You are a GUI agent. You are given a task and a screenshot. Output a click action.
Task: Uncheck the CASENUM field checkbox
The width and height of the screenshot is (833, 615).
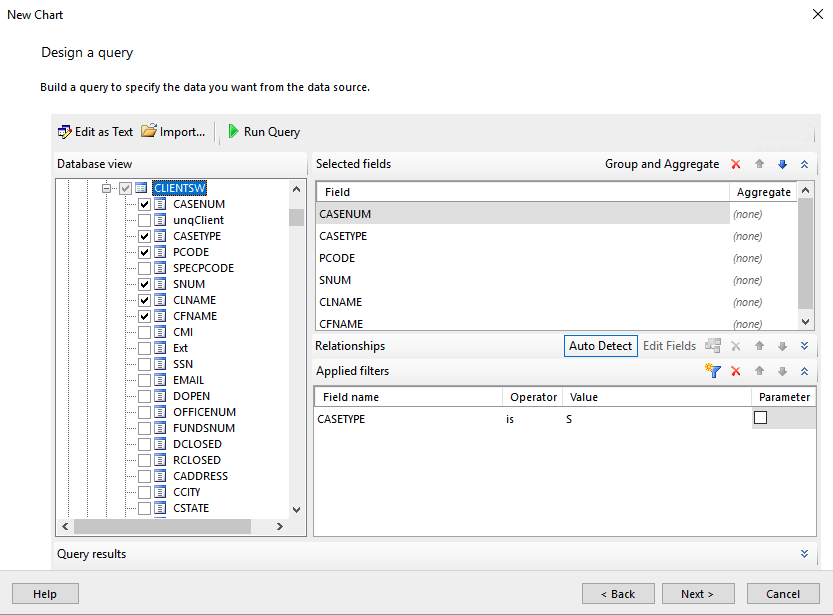tap(145, 204)
